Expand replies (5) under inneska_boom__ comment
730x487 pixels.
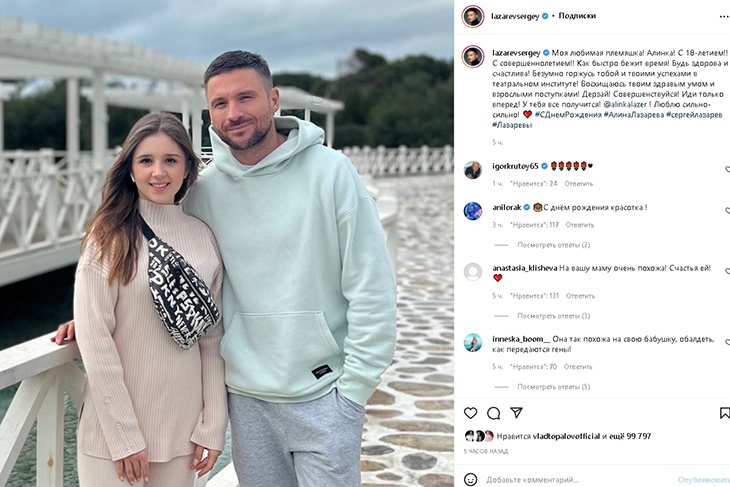[553, 387]
